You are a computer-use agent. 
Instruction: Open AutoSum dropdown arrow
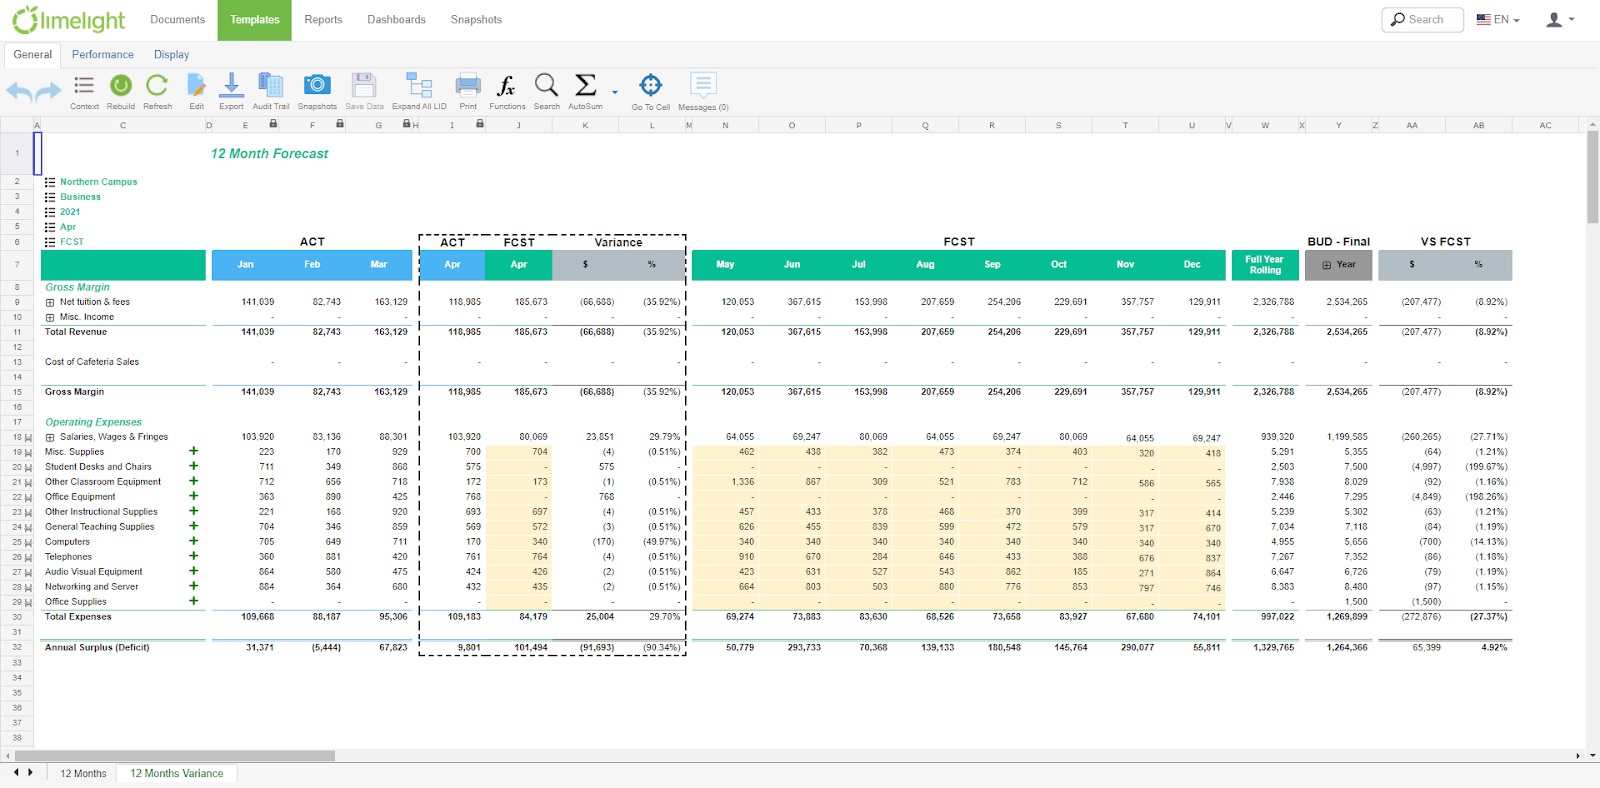(615, 92)
